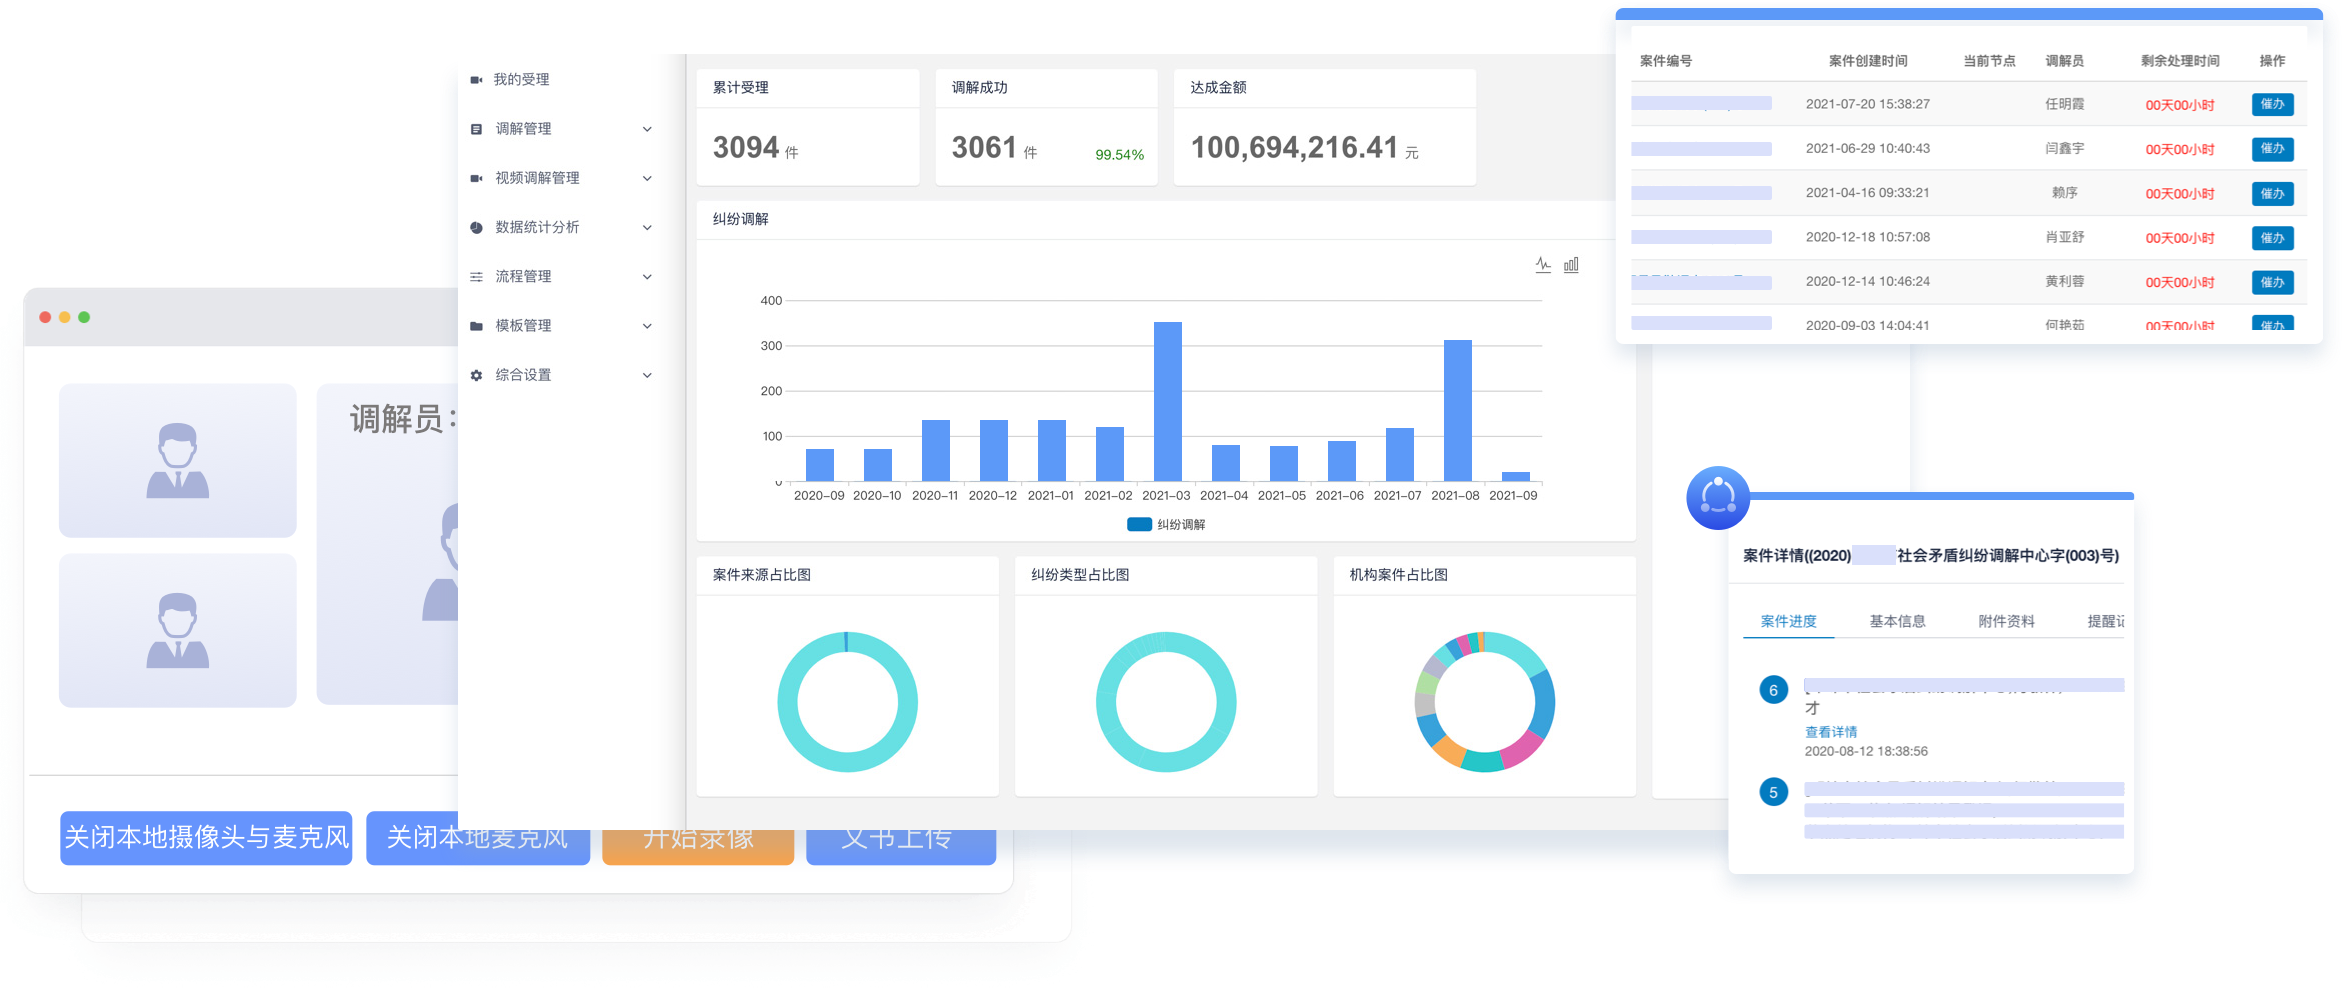Select step 5 circle in case progress

1773,792
